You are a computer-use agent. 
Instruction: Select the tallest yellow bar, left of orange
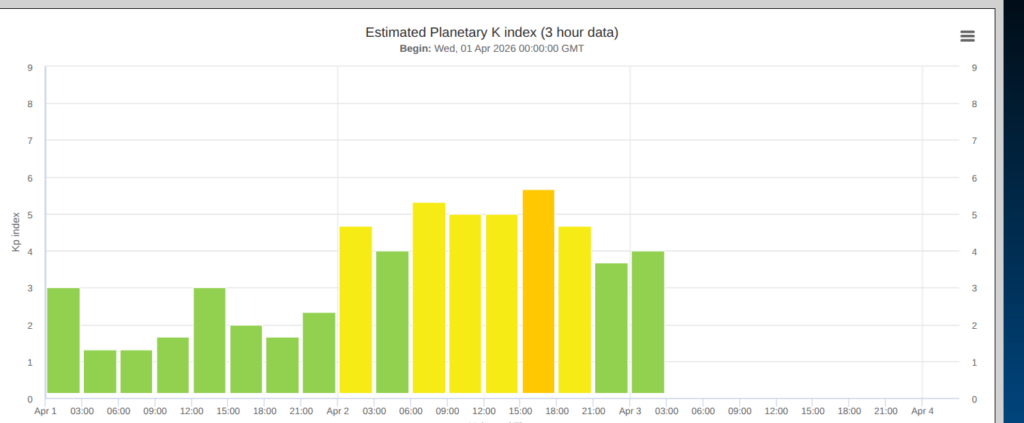tap(429, 298)
